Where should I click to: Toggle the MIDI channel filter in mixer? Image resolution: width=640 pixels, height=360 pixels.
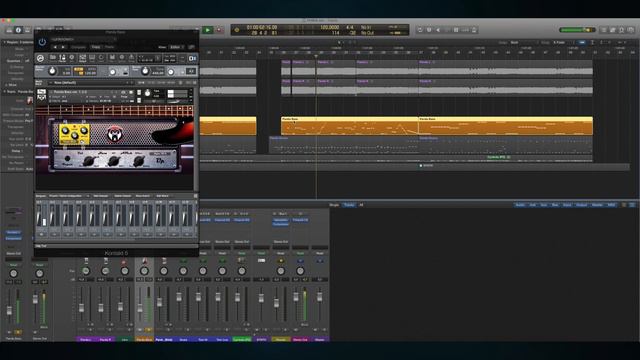coord(611,205)
